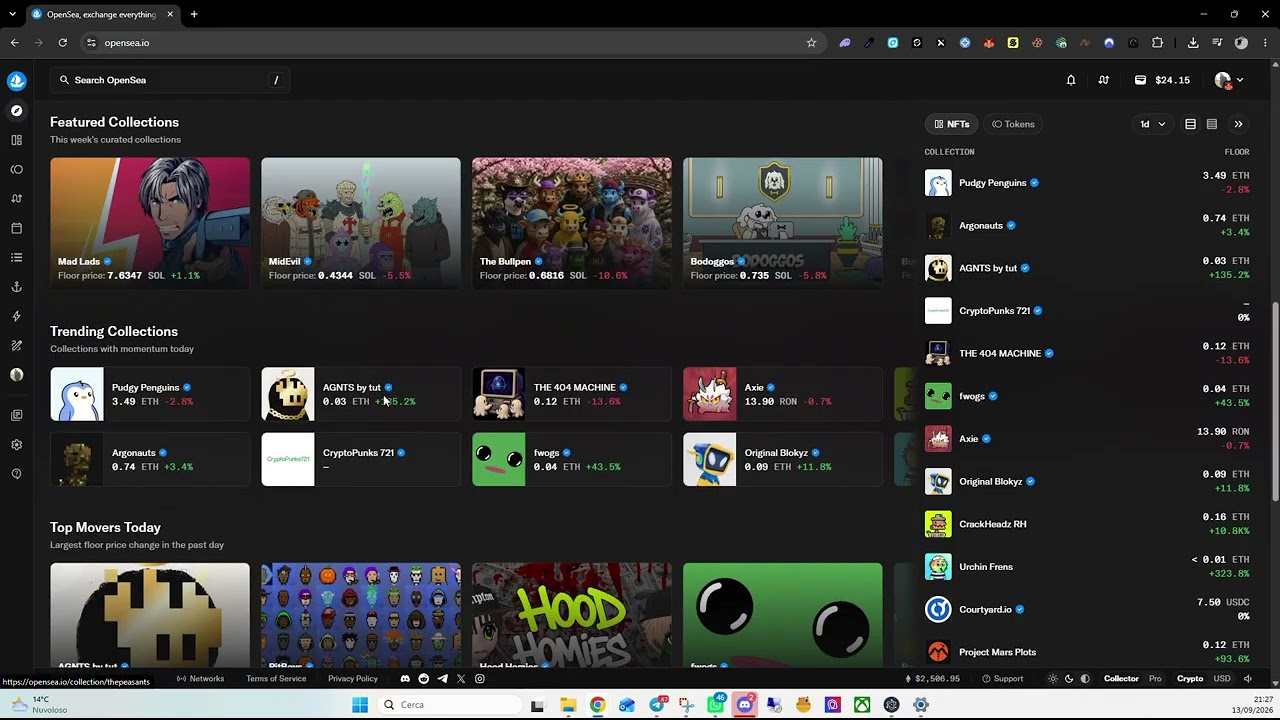
Task: Select the system contrast theme icon
Action: coord(1085,679)
